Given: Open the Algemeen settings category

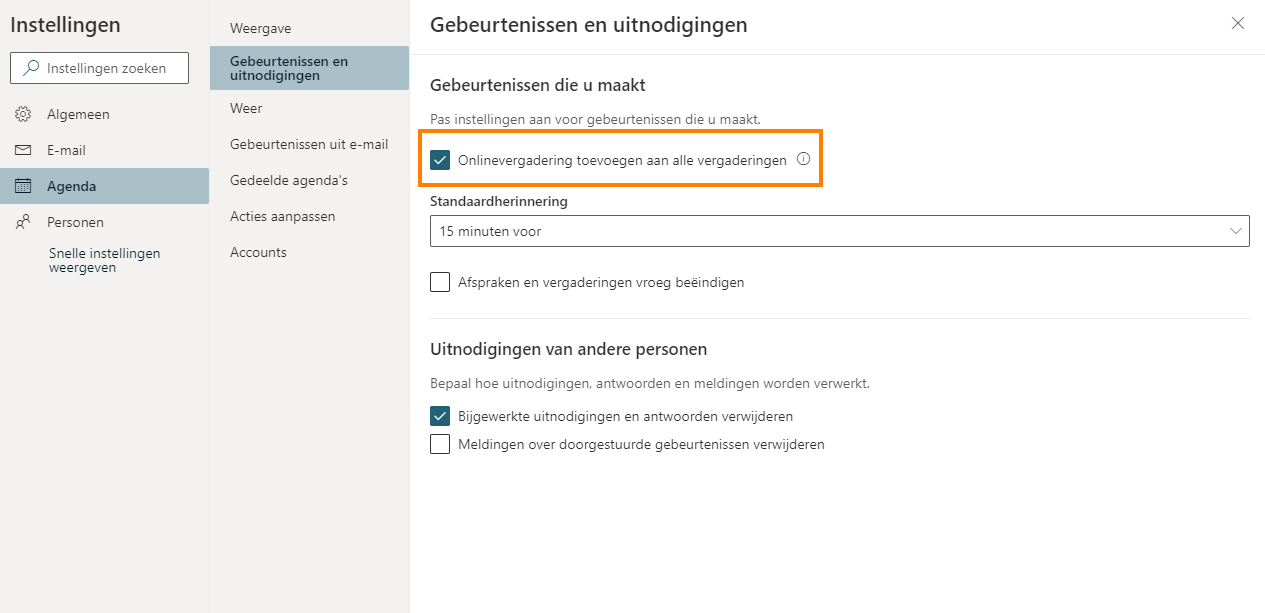Looking at the screenshot, I should click(105, 114).
